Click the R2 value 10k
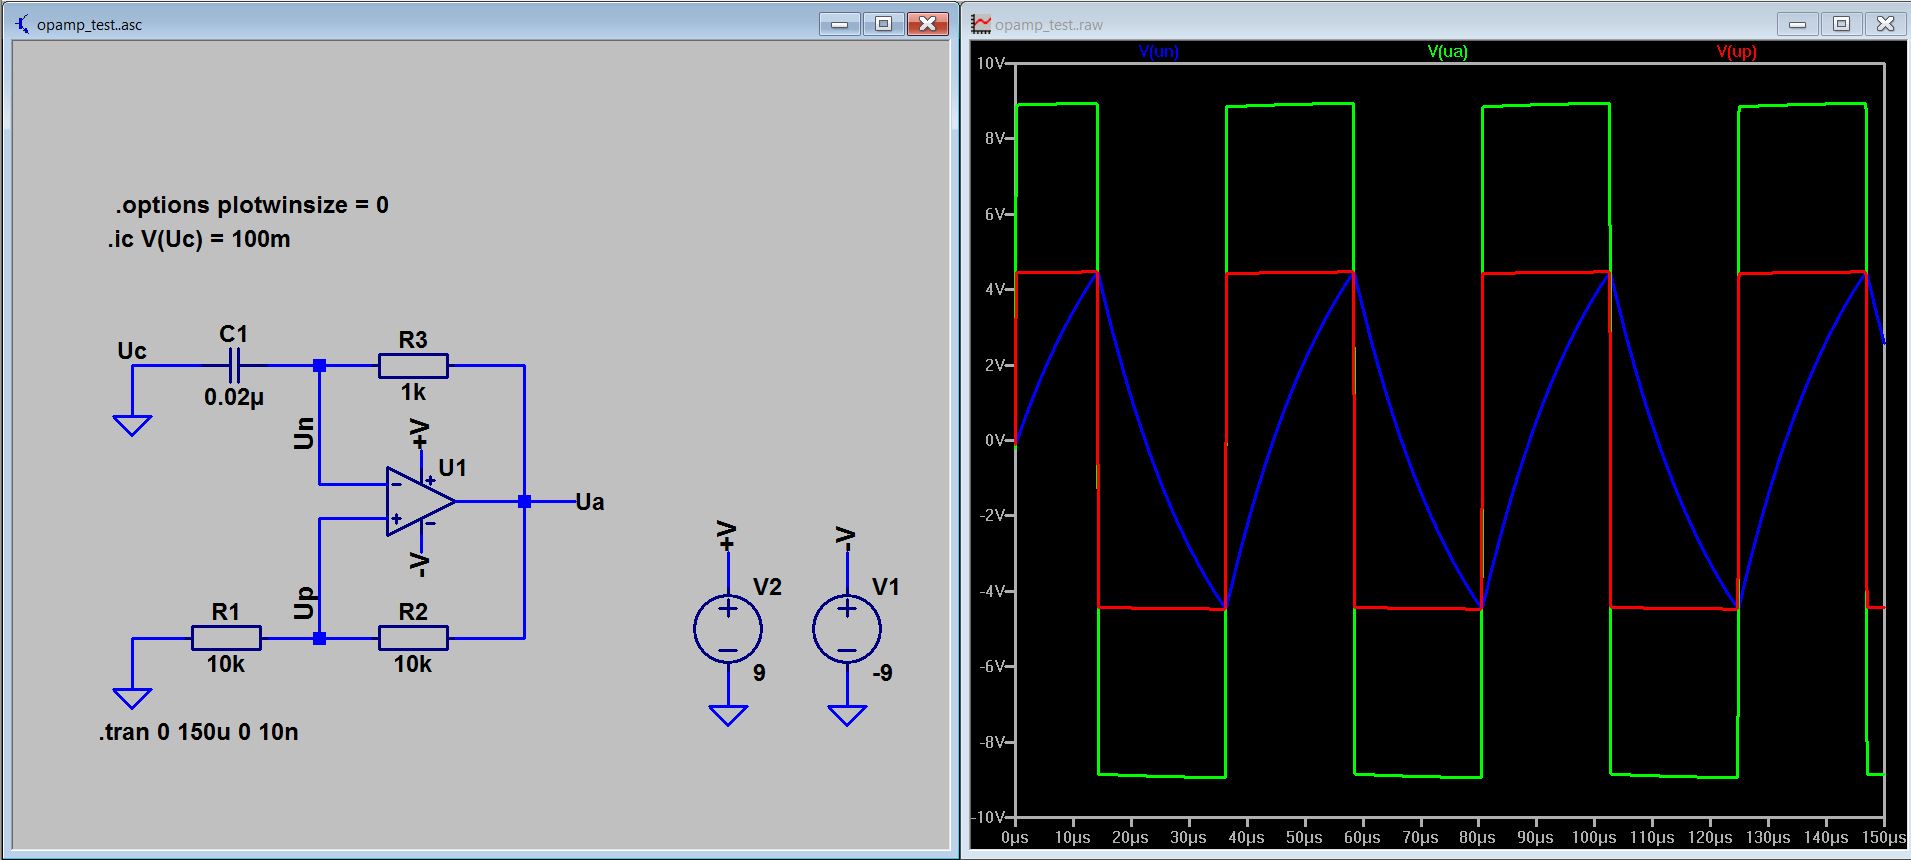This screenshot has width=1911, height=860. click(x=413, y=665)
